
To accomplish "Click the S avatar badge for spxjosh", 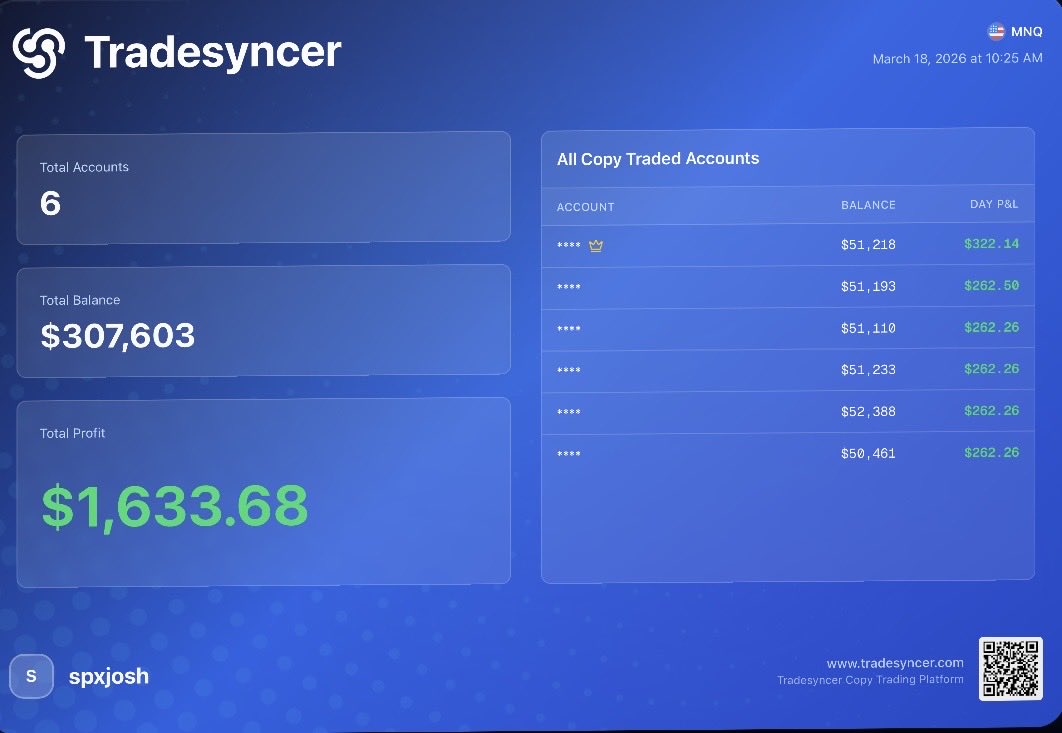I will 31,676.
